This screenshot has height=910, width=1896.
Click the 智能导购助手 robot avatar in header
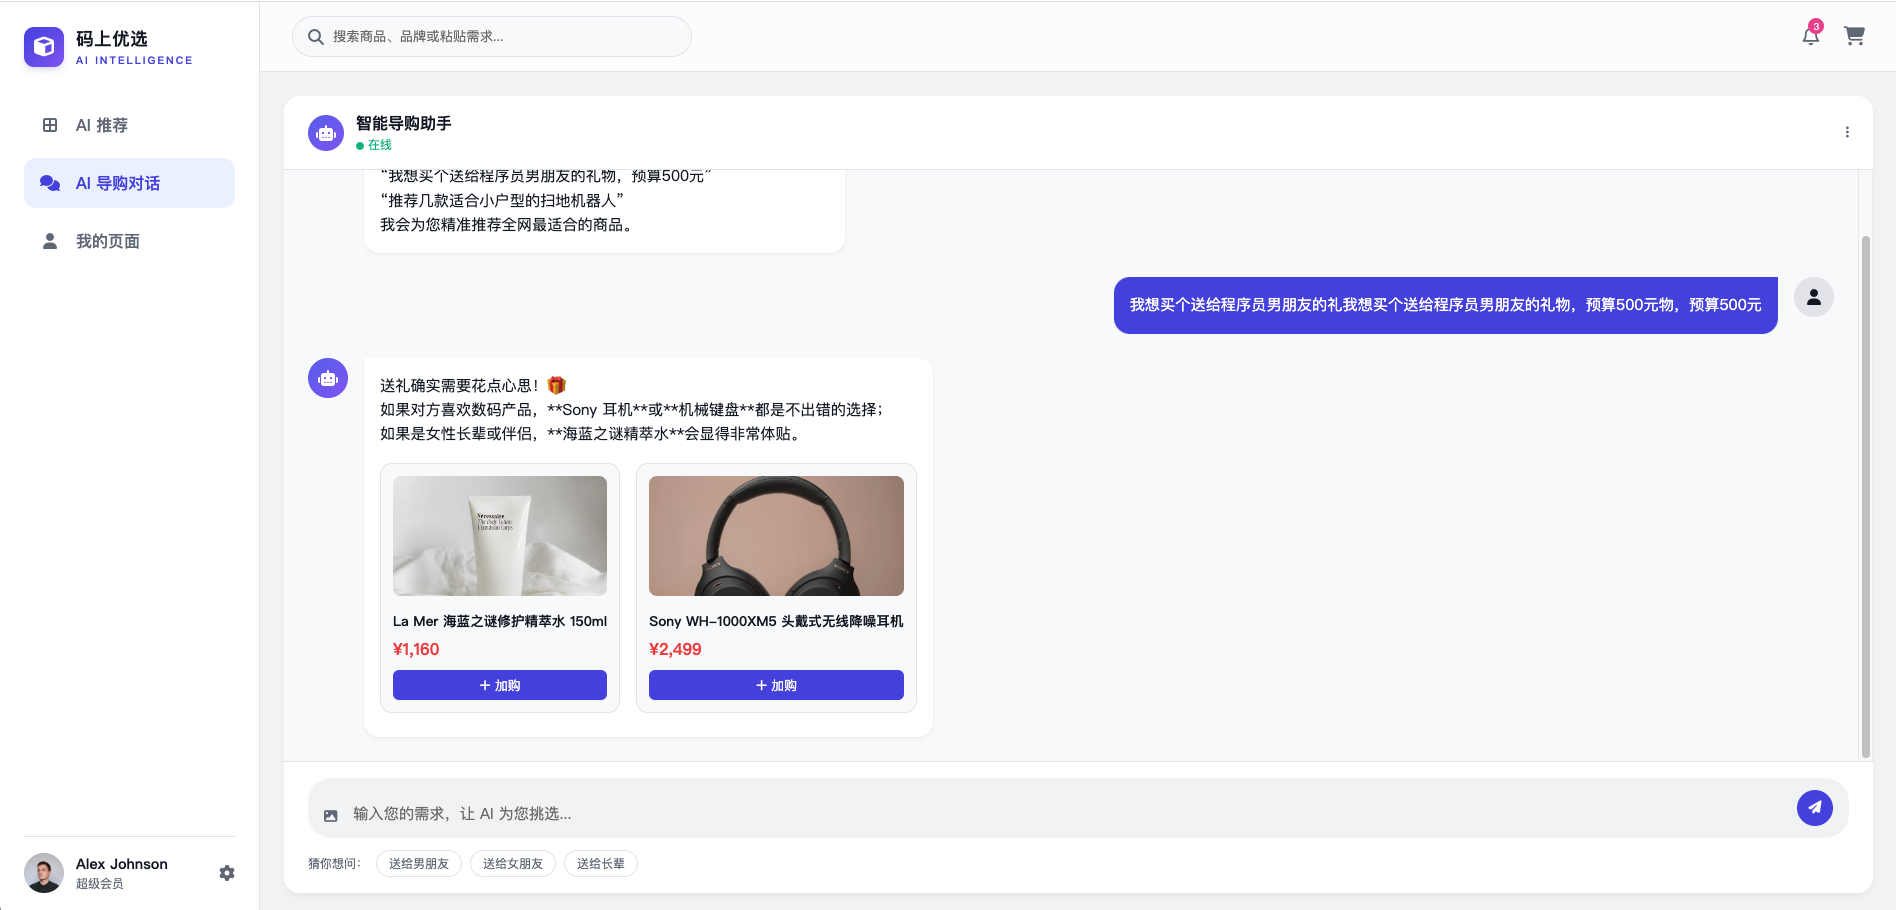coord(326,133)
